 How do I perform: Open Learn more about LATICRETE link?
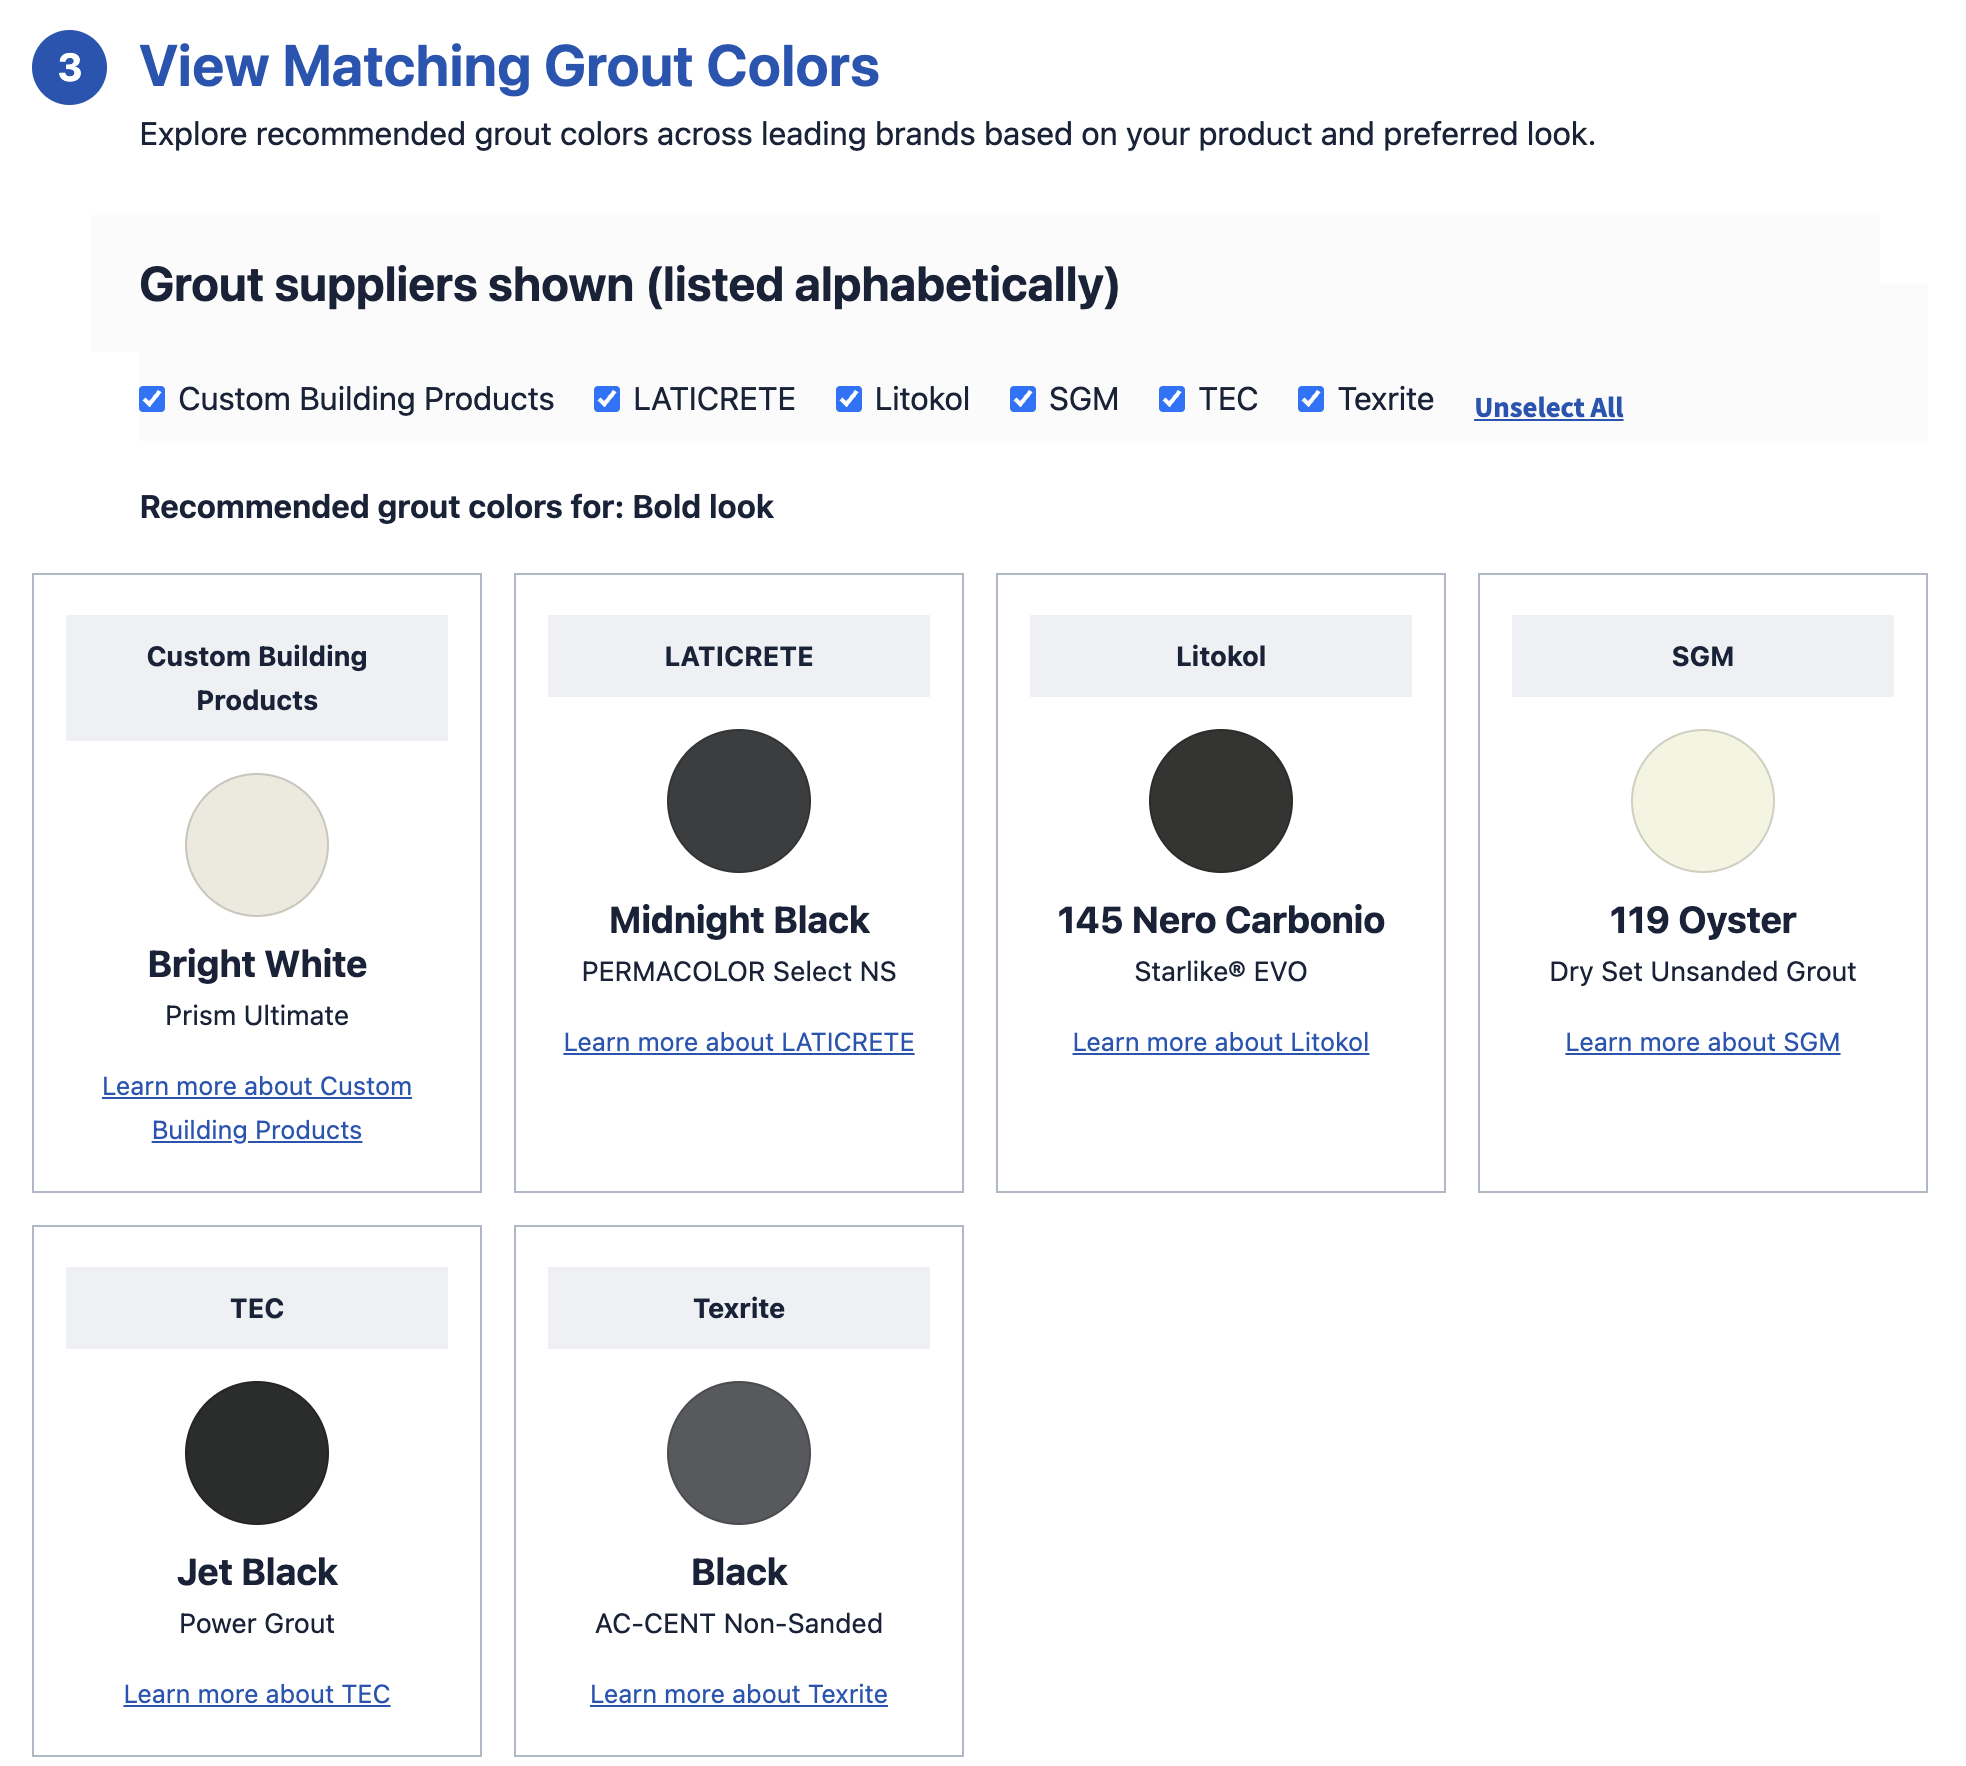point(739,1042)
